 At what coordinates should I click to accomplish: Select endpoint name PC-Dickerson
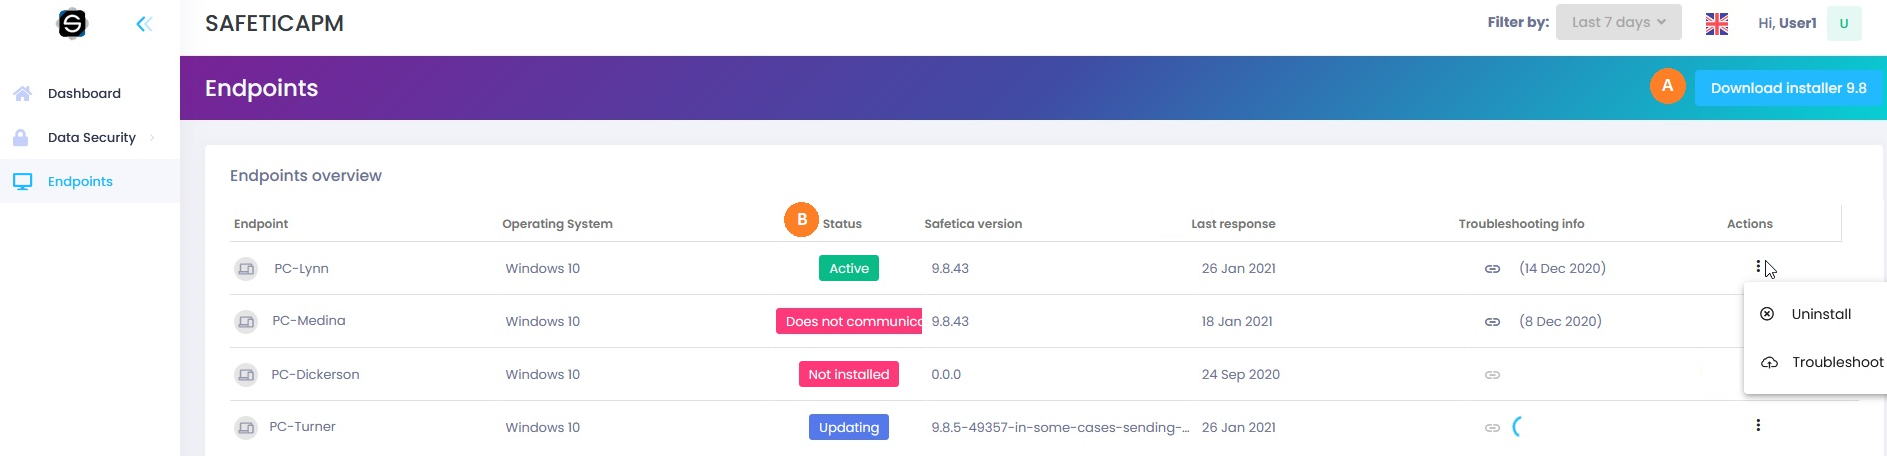coord(315,374)
